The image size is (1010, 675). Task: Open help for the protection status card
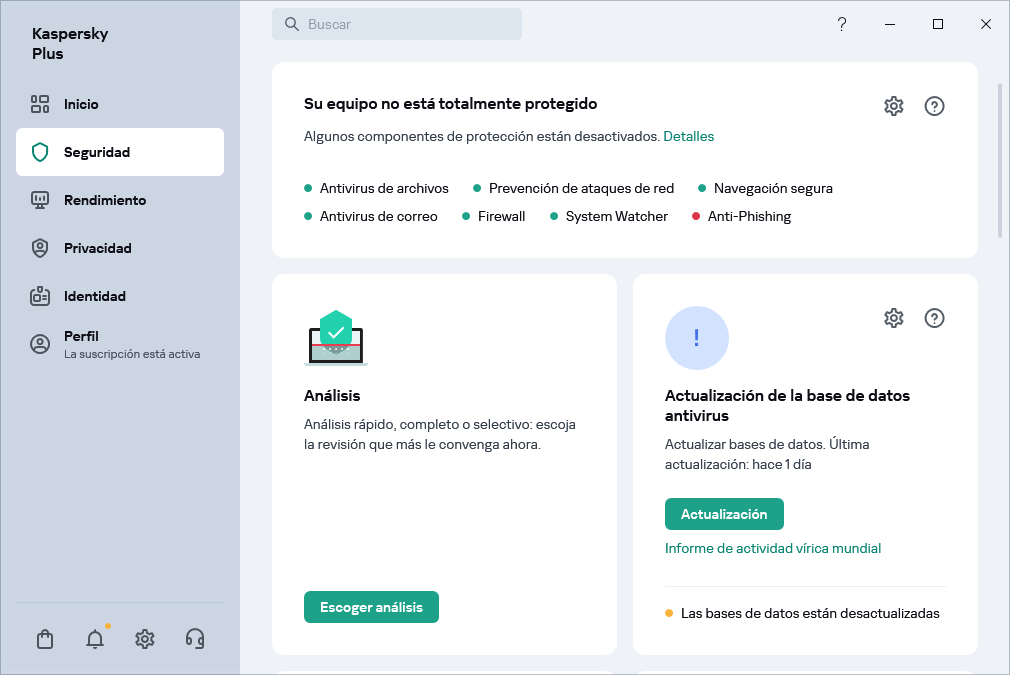[x=934, y=105]
